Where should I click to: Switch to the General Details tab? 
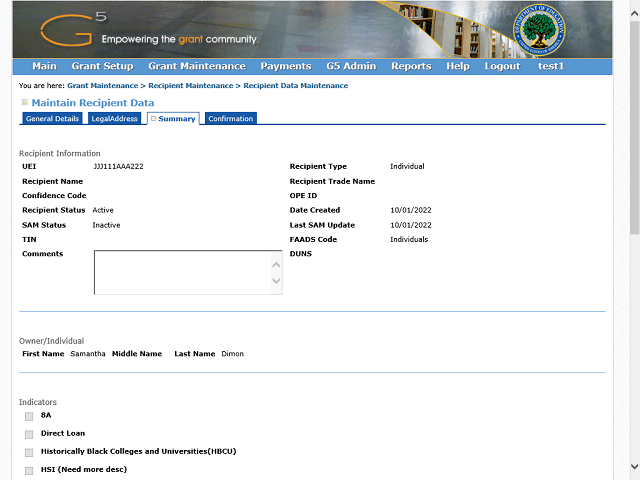coord(52,118)
